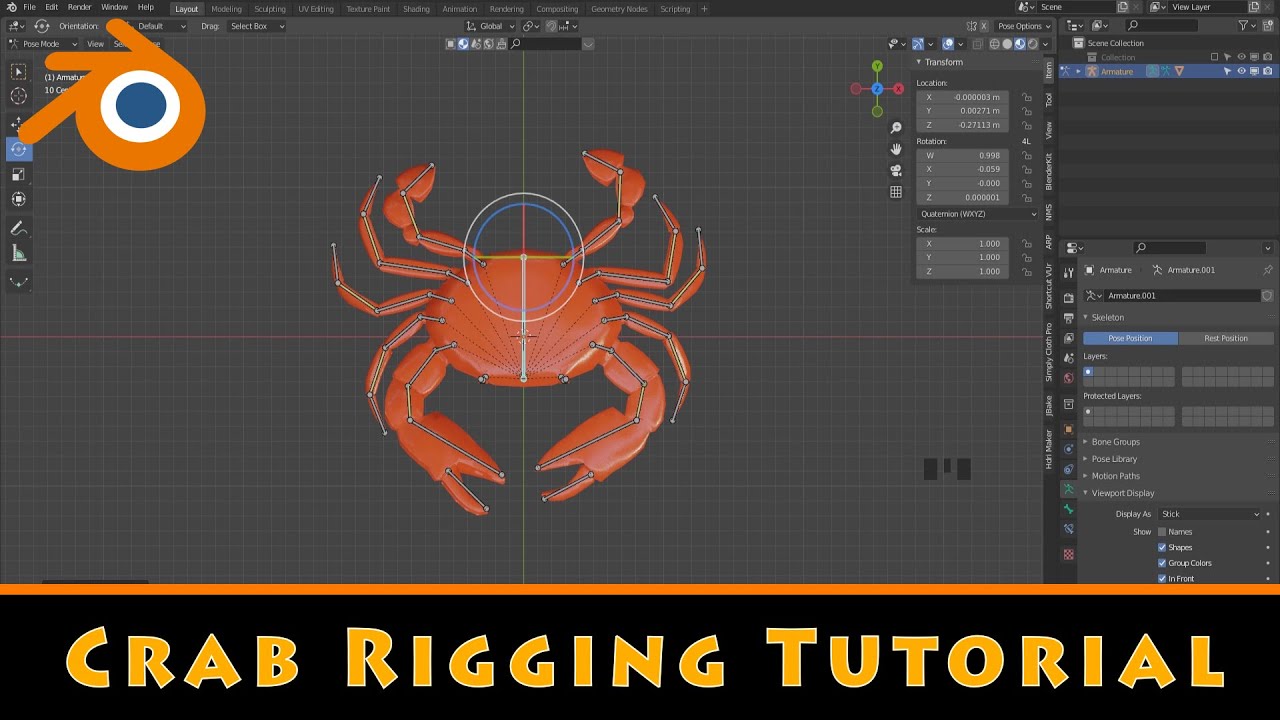Open the Scene properties tab icon
Viewport: 1280px width, 720px height.
[x=1068, y=359]
